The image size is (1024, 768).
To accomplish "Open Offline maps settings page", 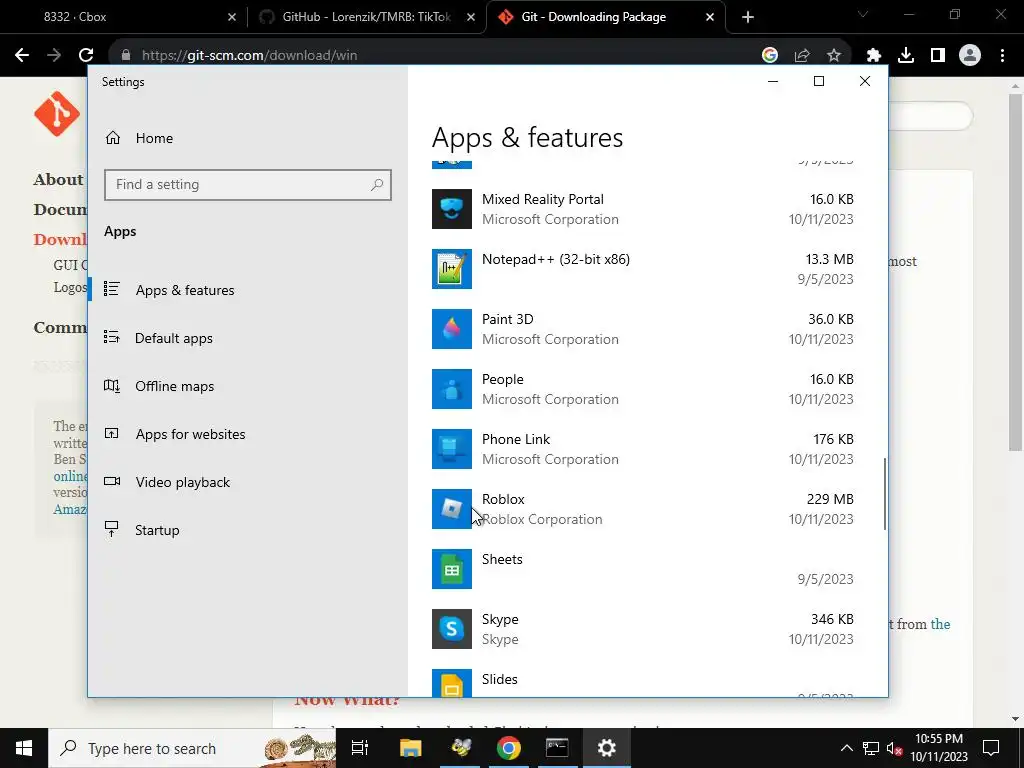I will click(x=174, y=387).
